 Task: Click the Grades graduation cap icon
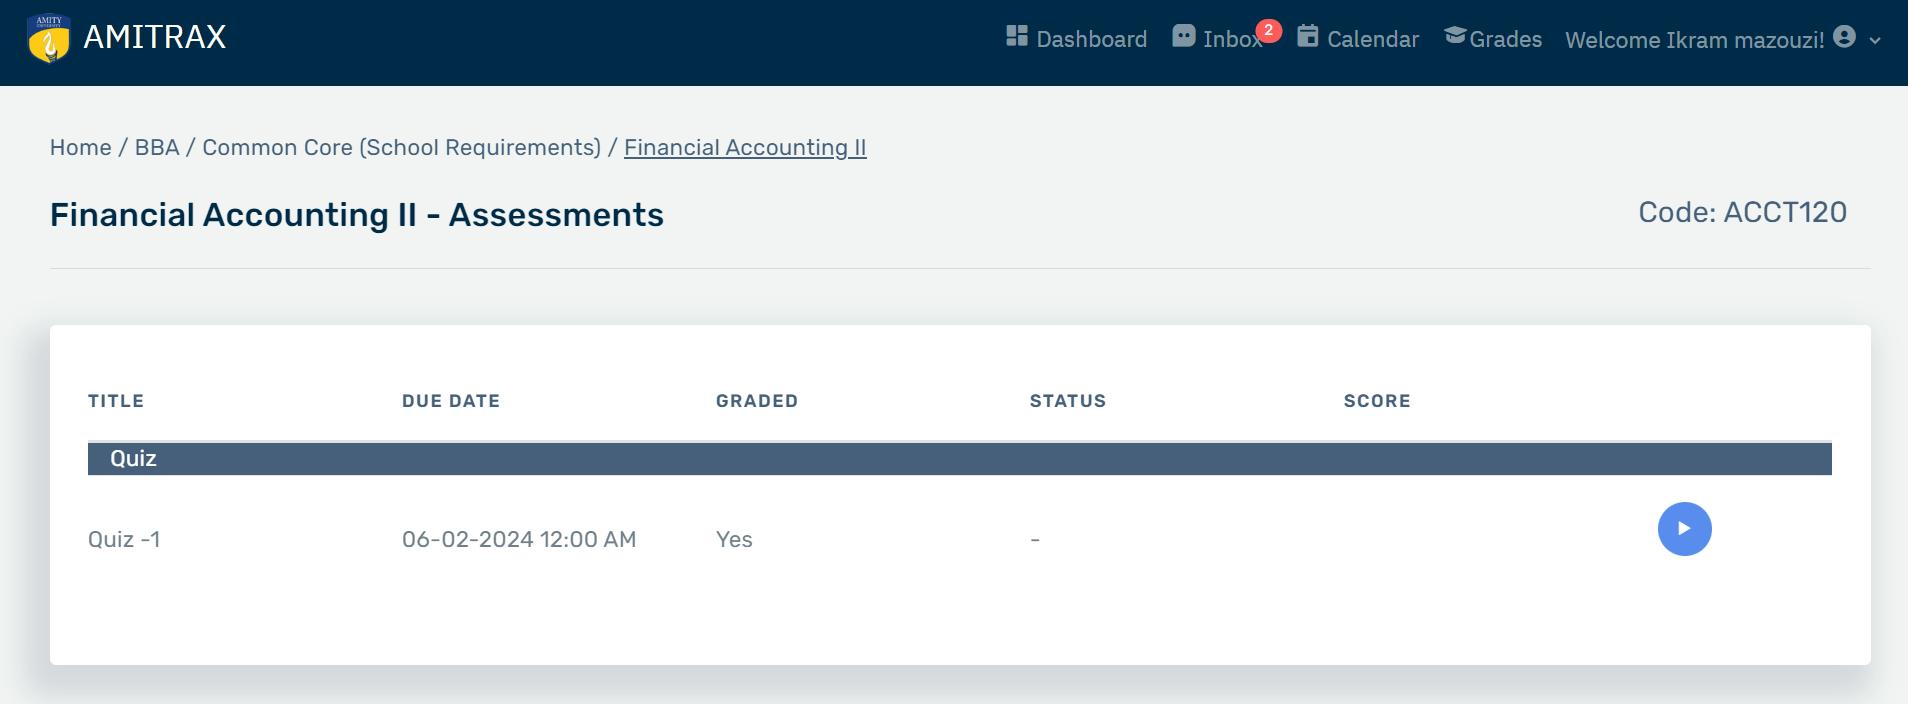pos(1455,37)
